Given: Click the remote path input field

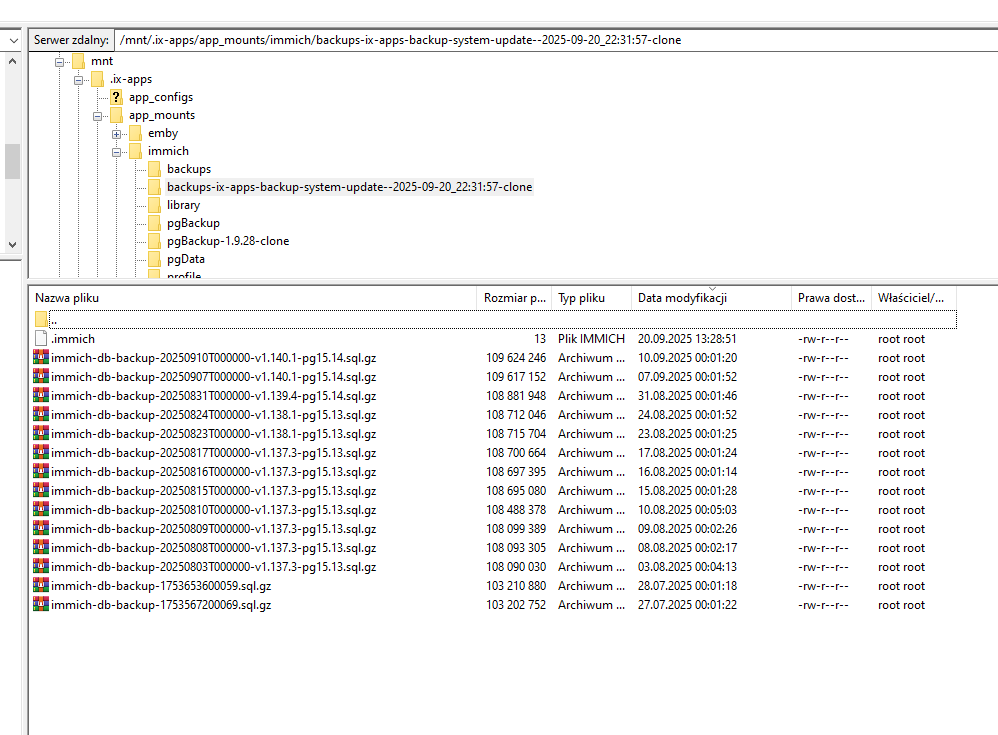Looking at the screenshot, I should tap(556, 40).
